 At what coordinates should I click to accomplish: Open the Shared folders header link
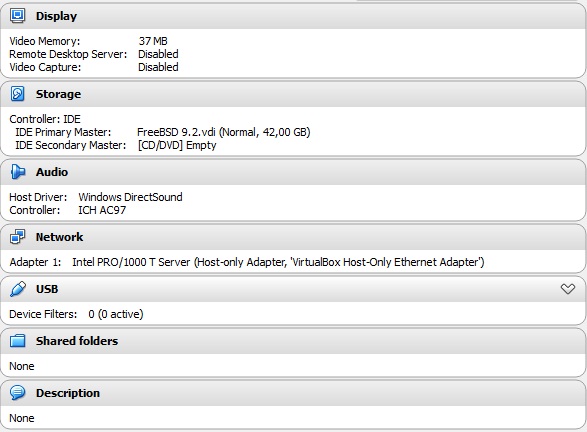[x=77, y=341]
